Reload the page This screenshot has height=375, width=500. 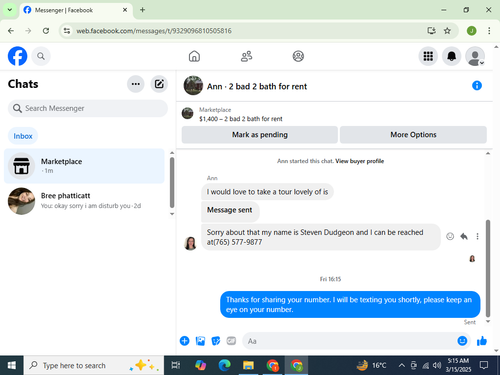pos(46,31)
